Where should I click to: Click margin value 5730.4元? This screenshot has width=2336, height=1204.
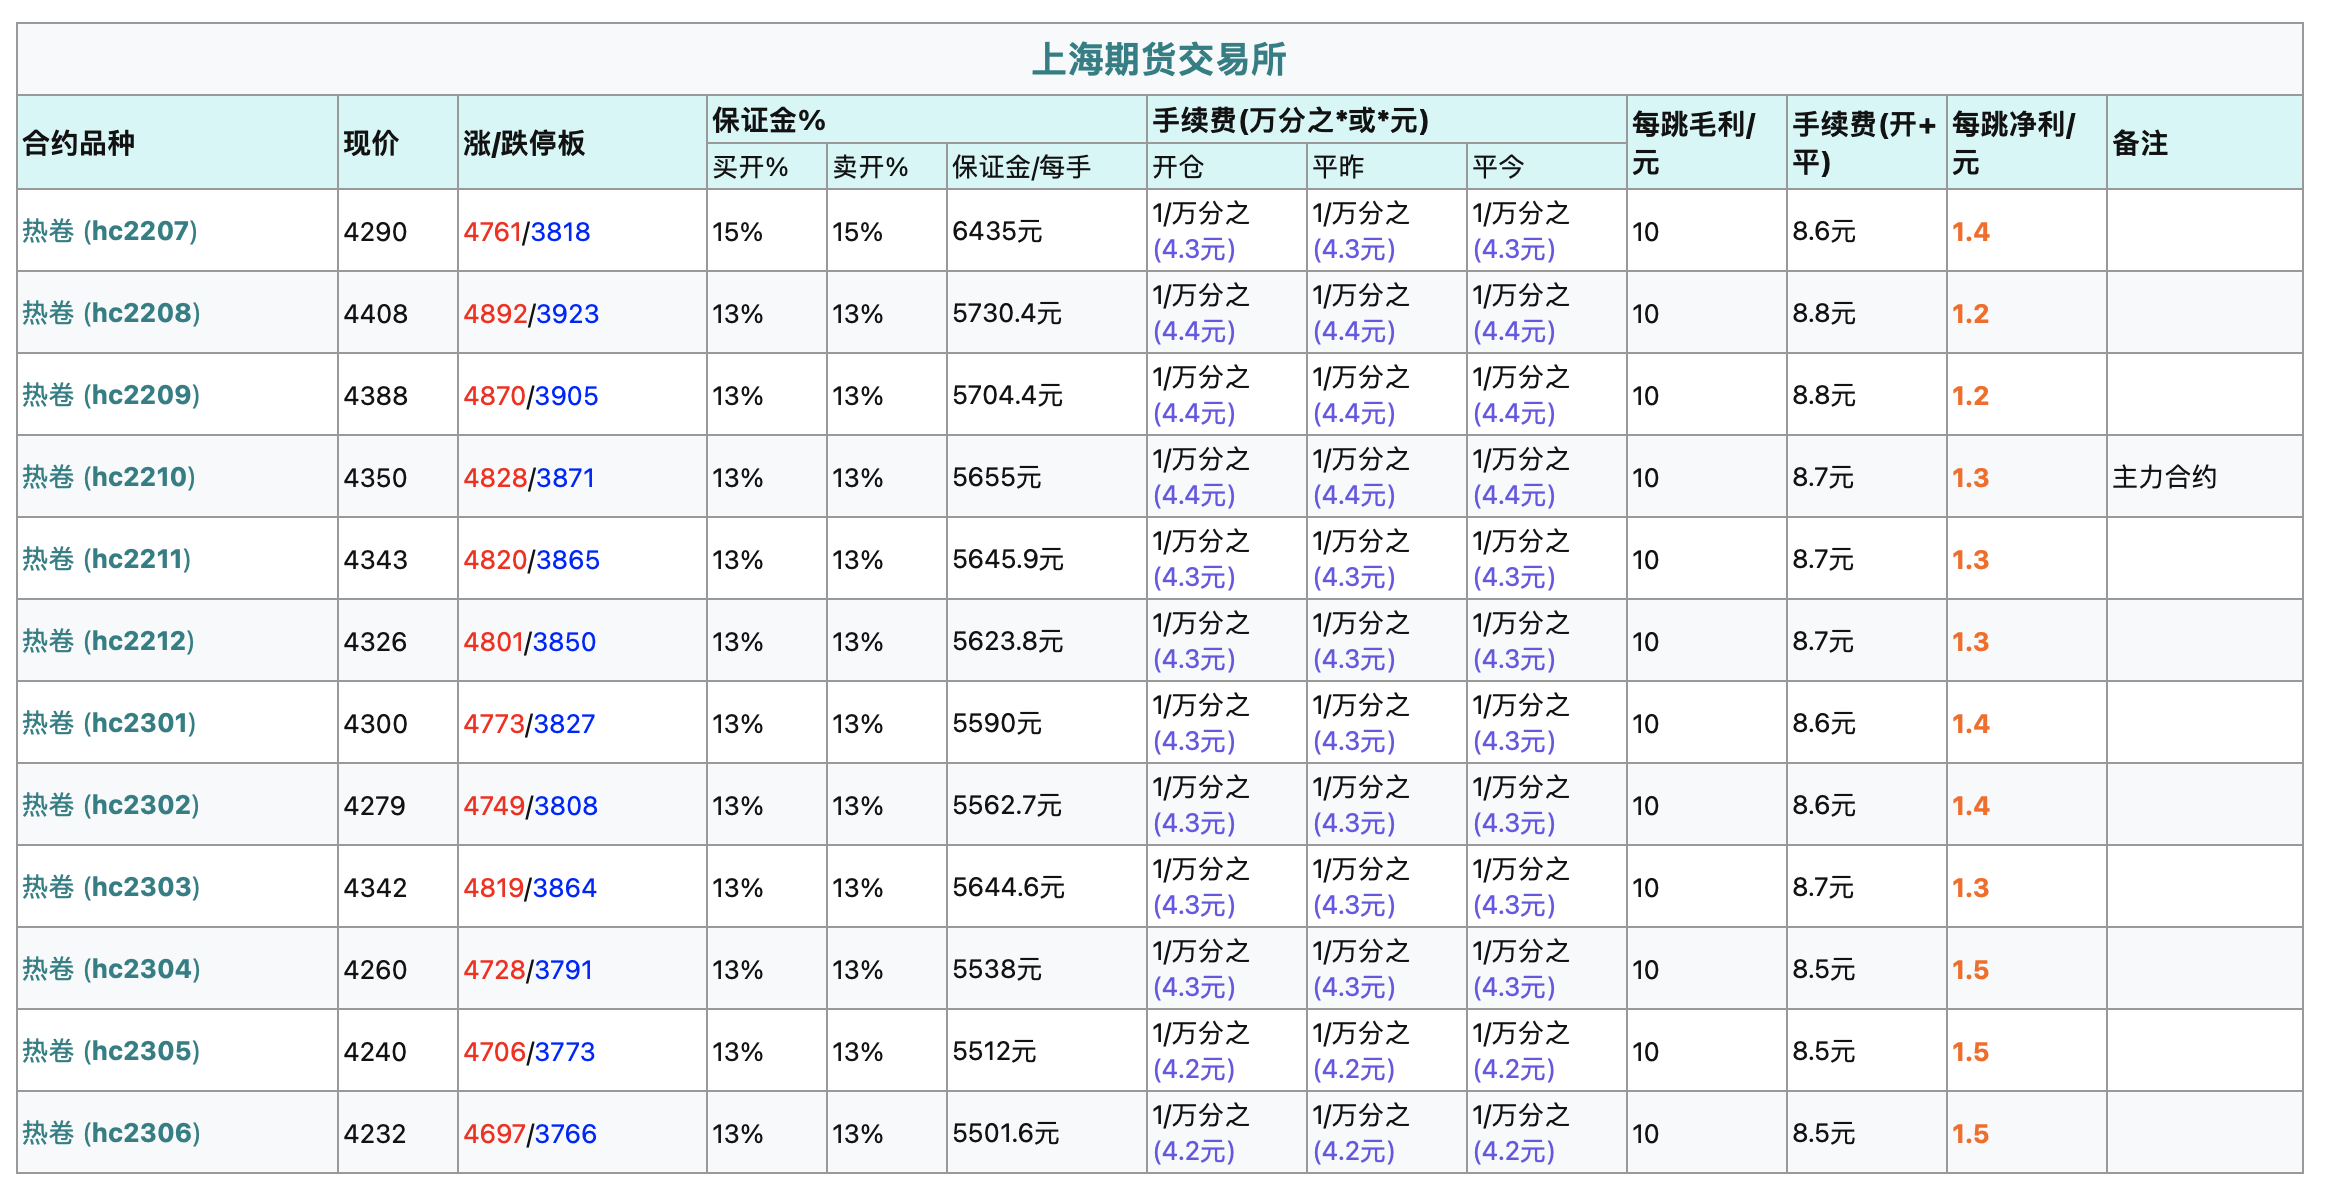1007,314
